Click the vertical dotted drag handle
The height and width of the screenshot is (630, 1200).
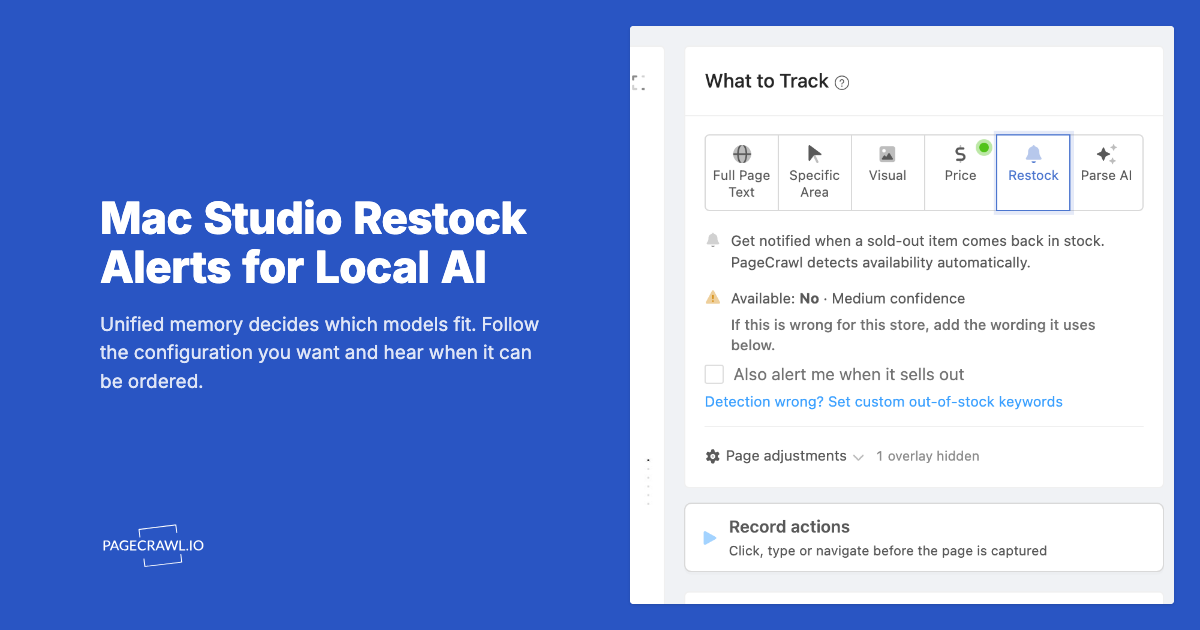click(648, 481)
